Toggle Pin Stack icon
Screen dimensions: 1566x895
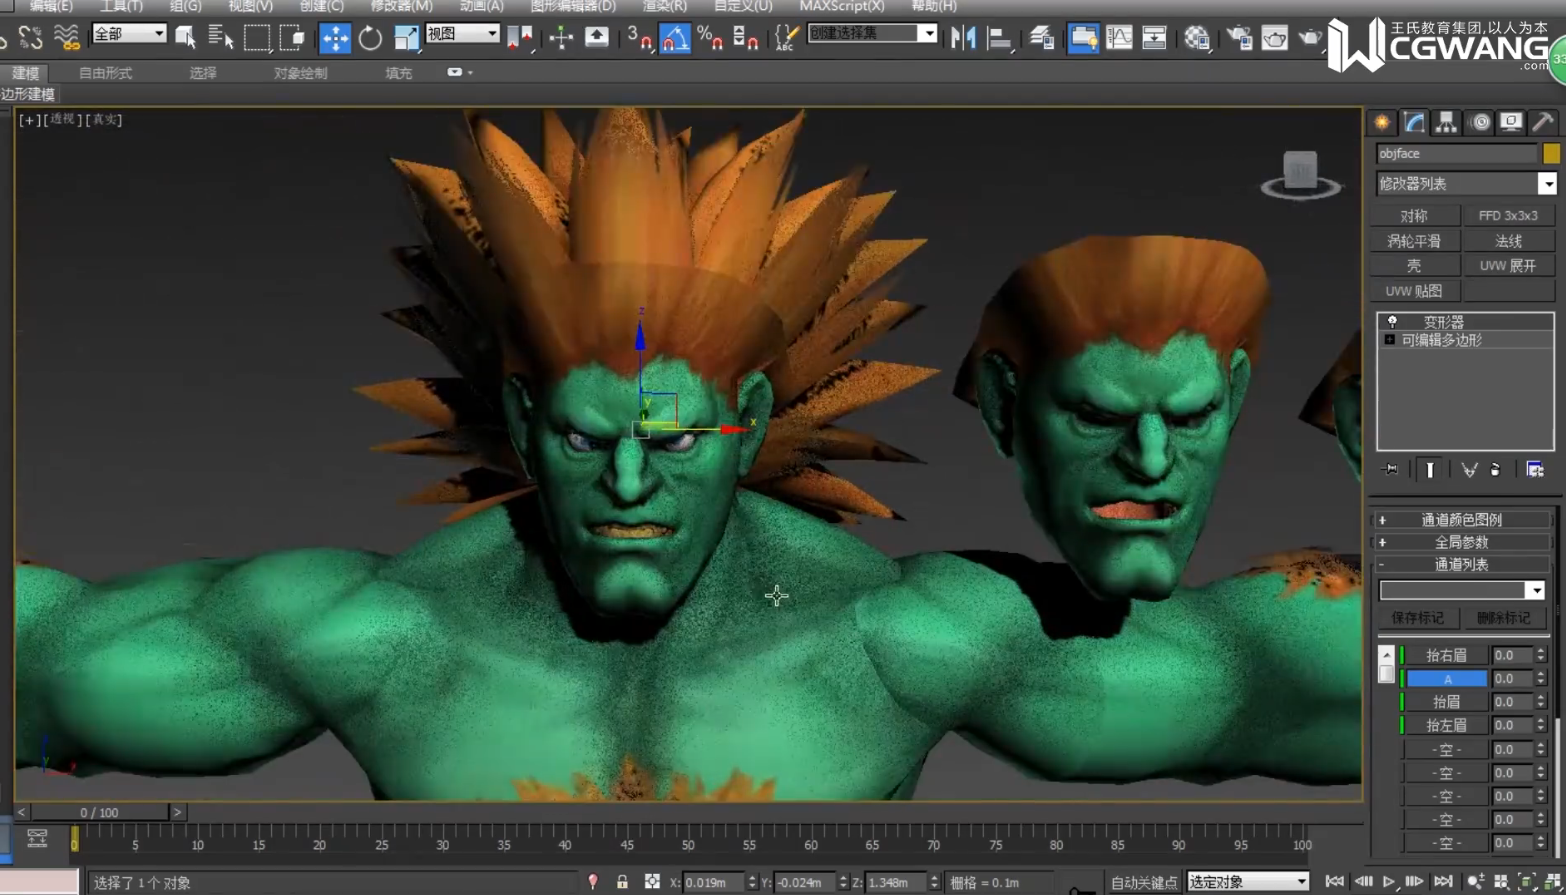[x=1390, y=469]
